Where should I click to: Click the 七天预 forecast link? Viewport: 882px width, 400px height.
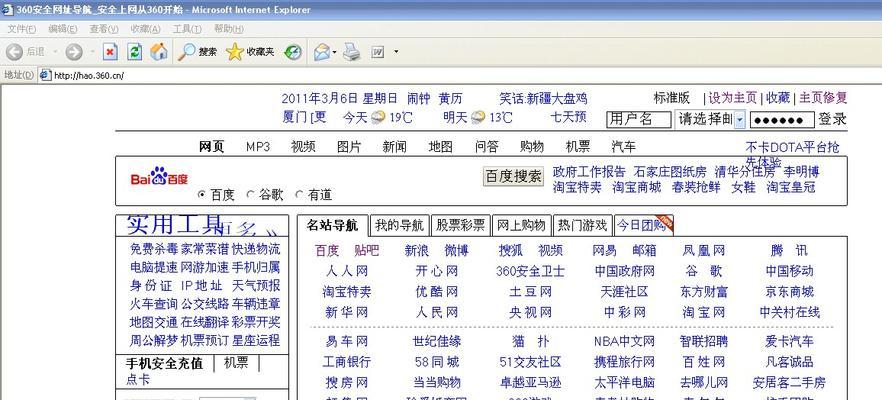(x=569, y=117)
